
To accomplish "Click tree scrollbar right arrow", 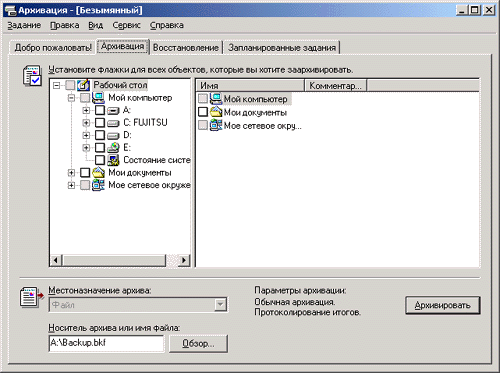I will tap(184, 260).
